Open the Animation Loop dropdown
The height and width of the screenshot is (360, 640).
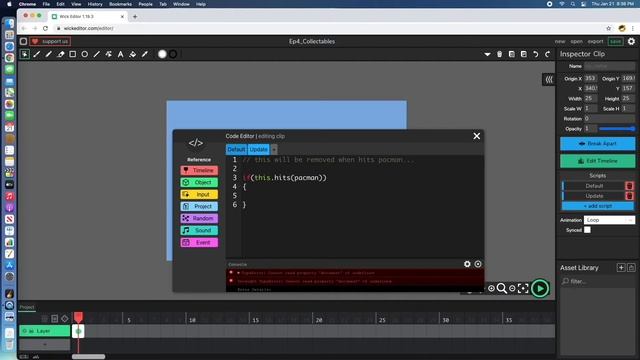click(609, 220)
